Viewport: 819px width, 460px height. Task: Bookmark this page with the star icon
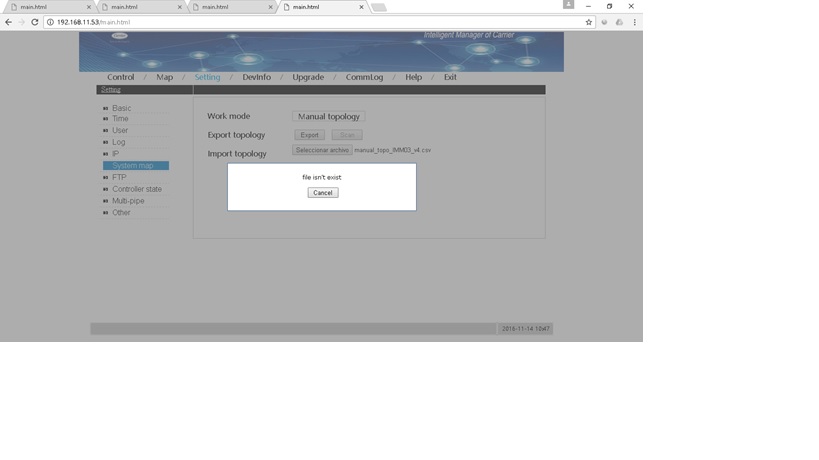[589, 22]
